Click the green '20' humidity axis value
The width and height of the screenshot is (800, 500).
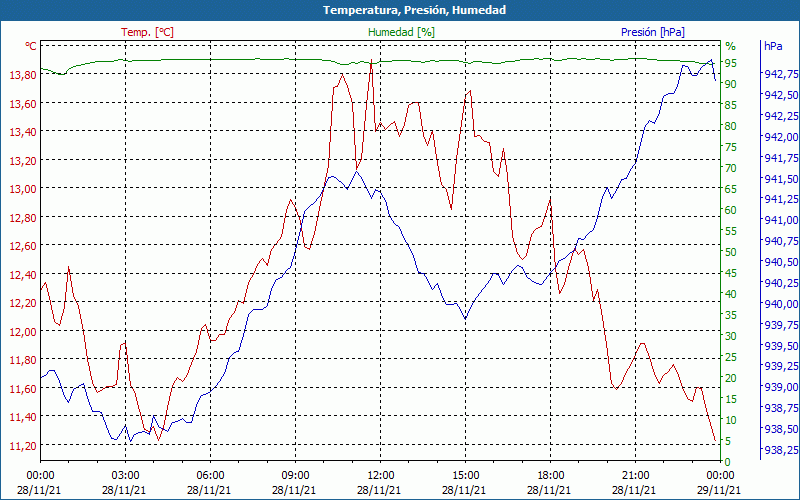(x=731, y=378)
